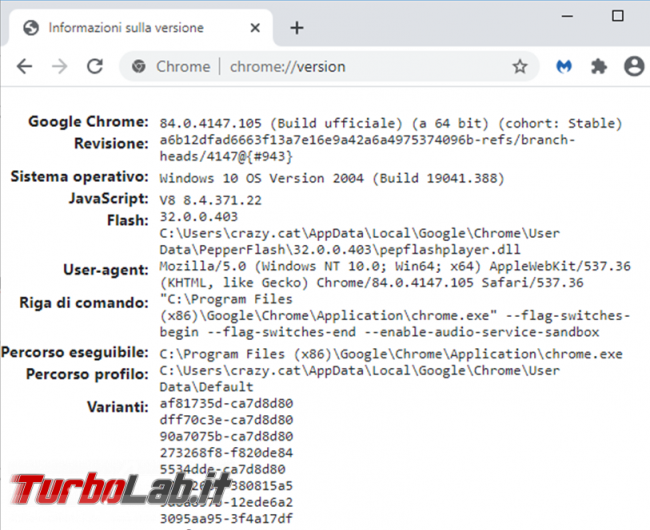Click the Chrome site info icon
The image size is (650, 530).
point(138,66)
